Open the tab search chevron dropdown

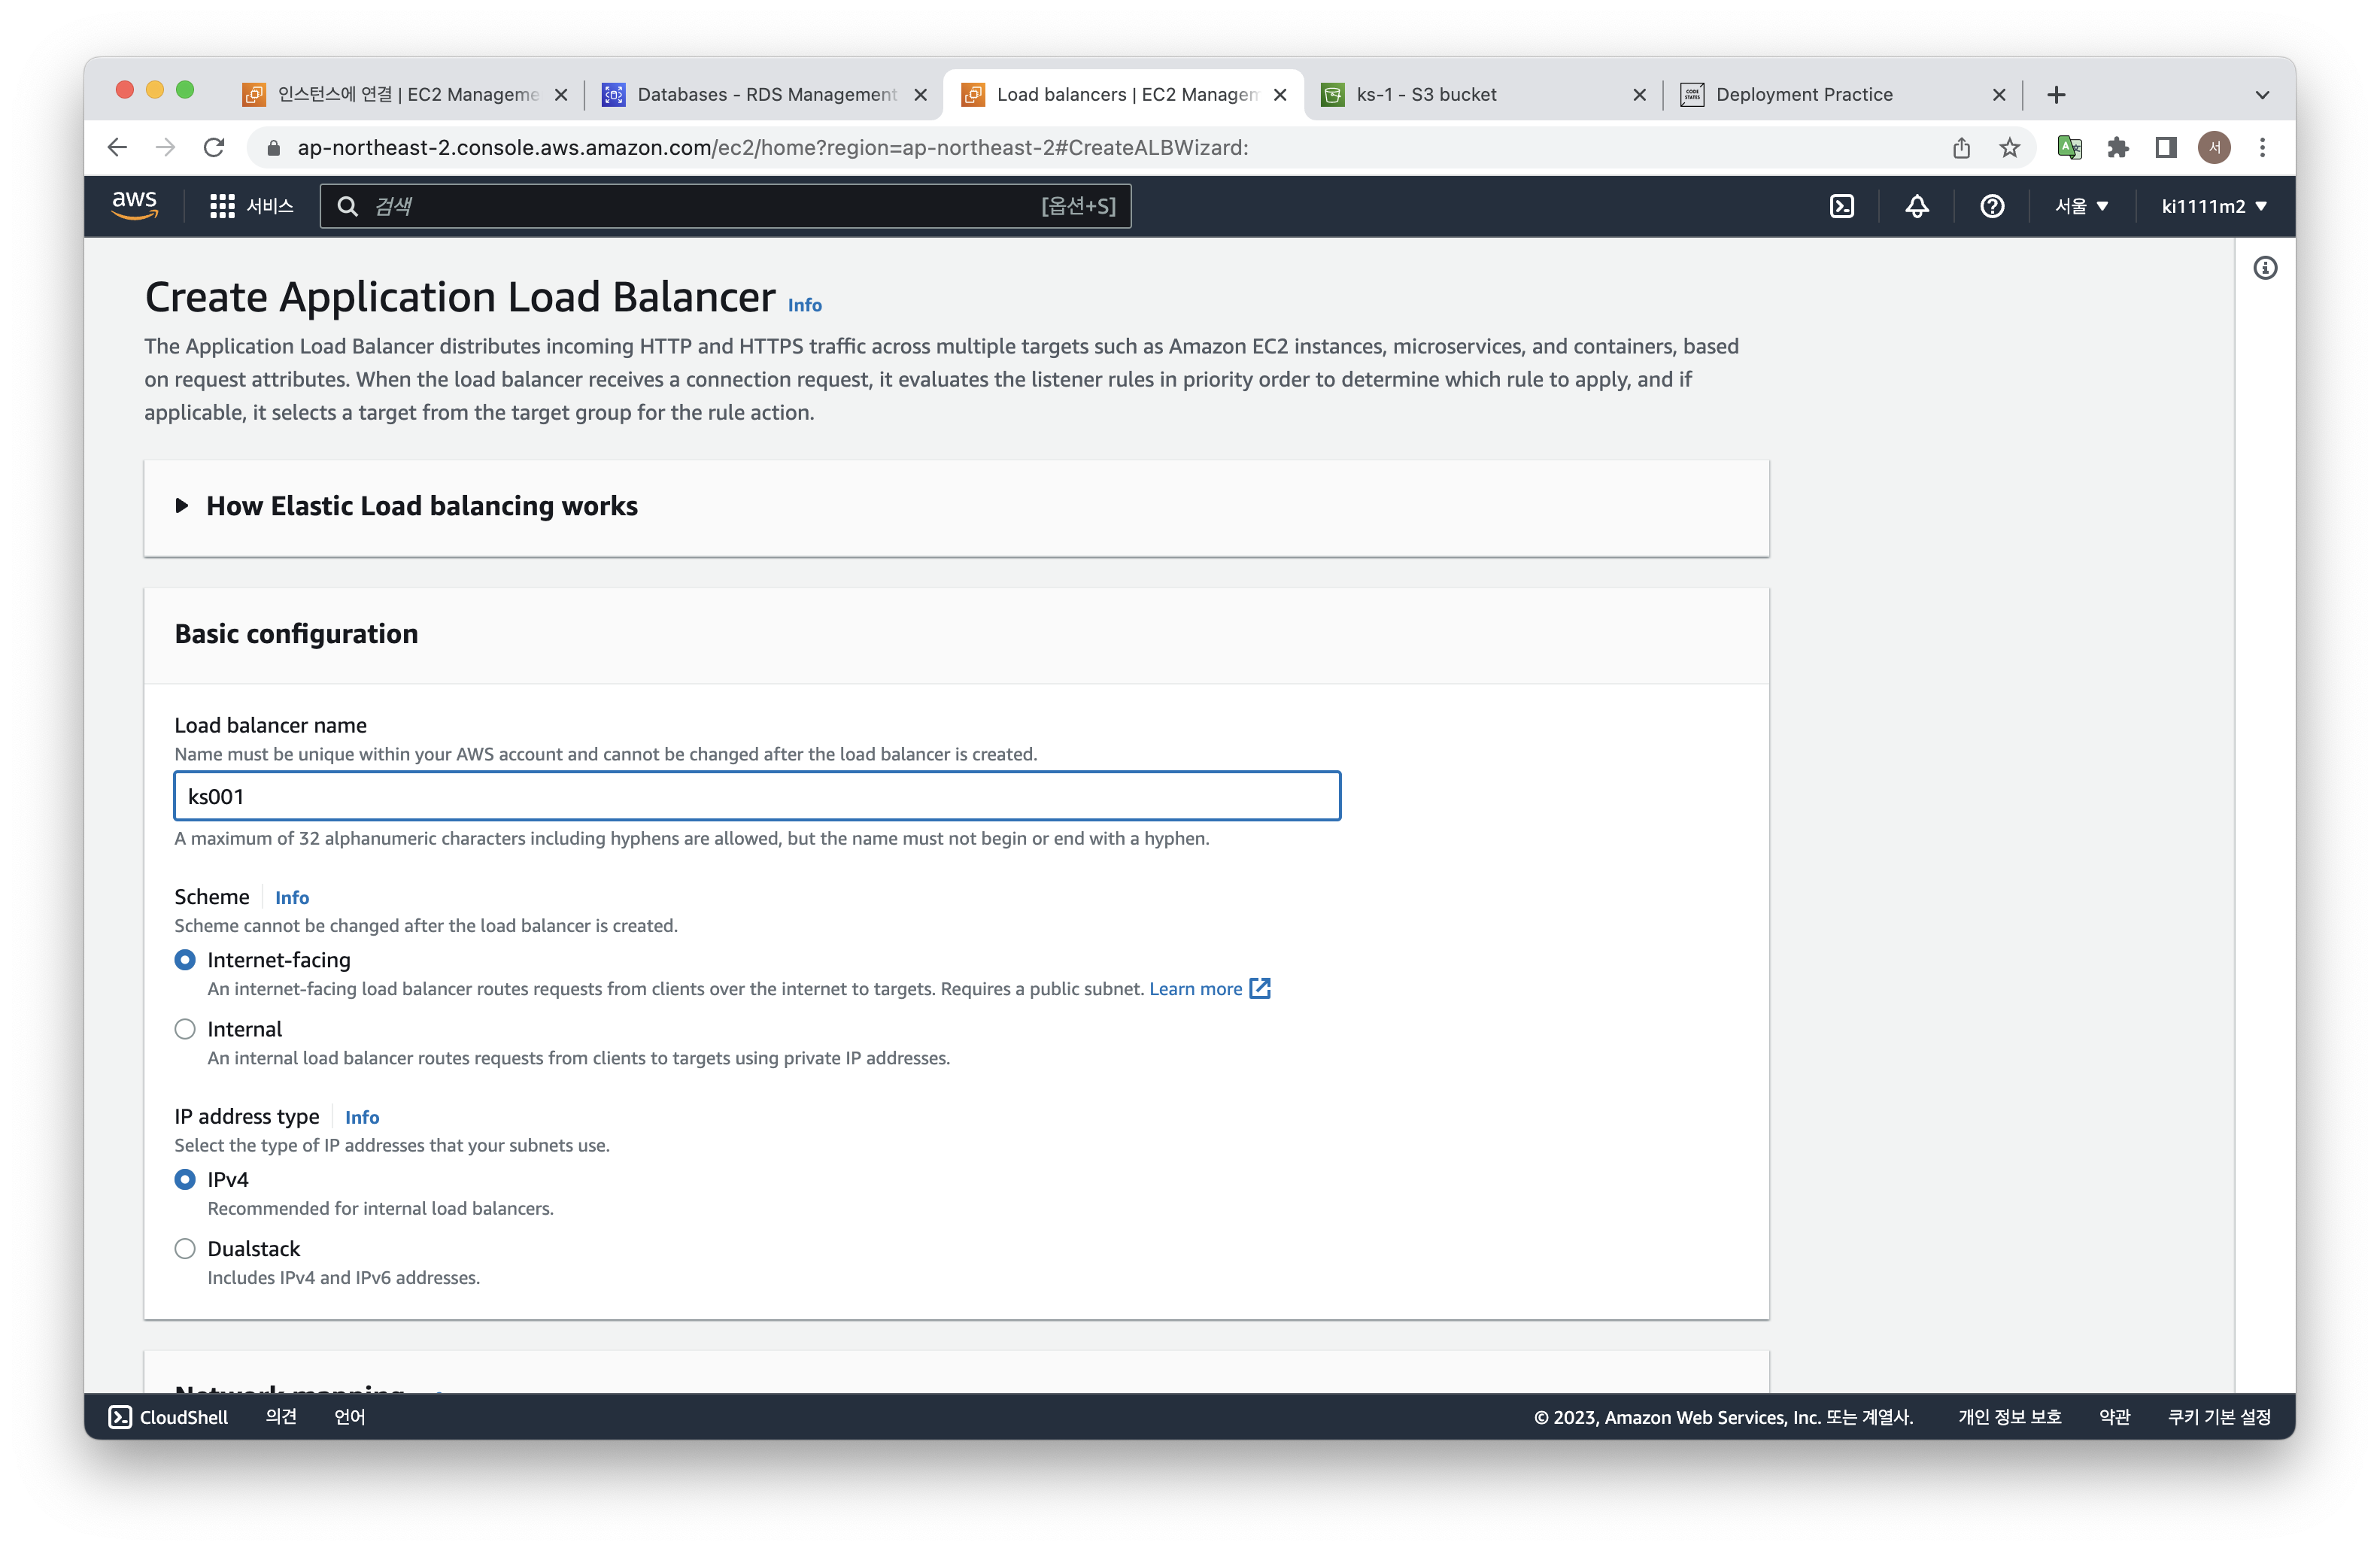pos(2262,95)
